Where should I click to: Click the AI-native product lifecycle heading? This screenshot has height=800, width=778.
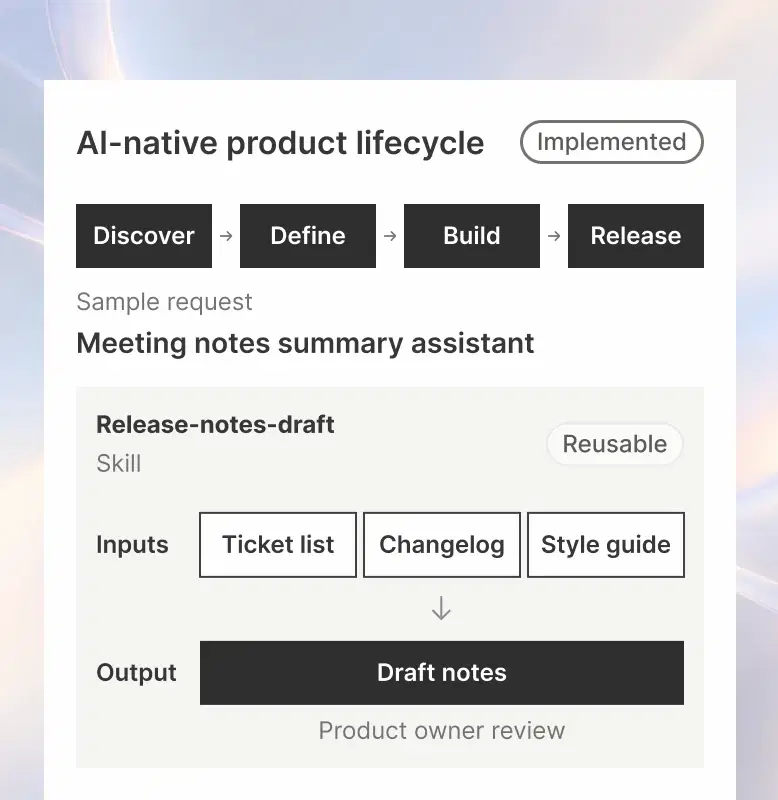pyautogui.click(x=280, y=143)
